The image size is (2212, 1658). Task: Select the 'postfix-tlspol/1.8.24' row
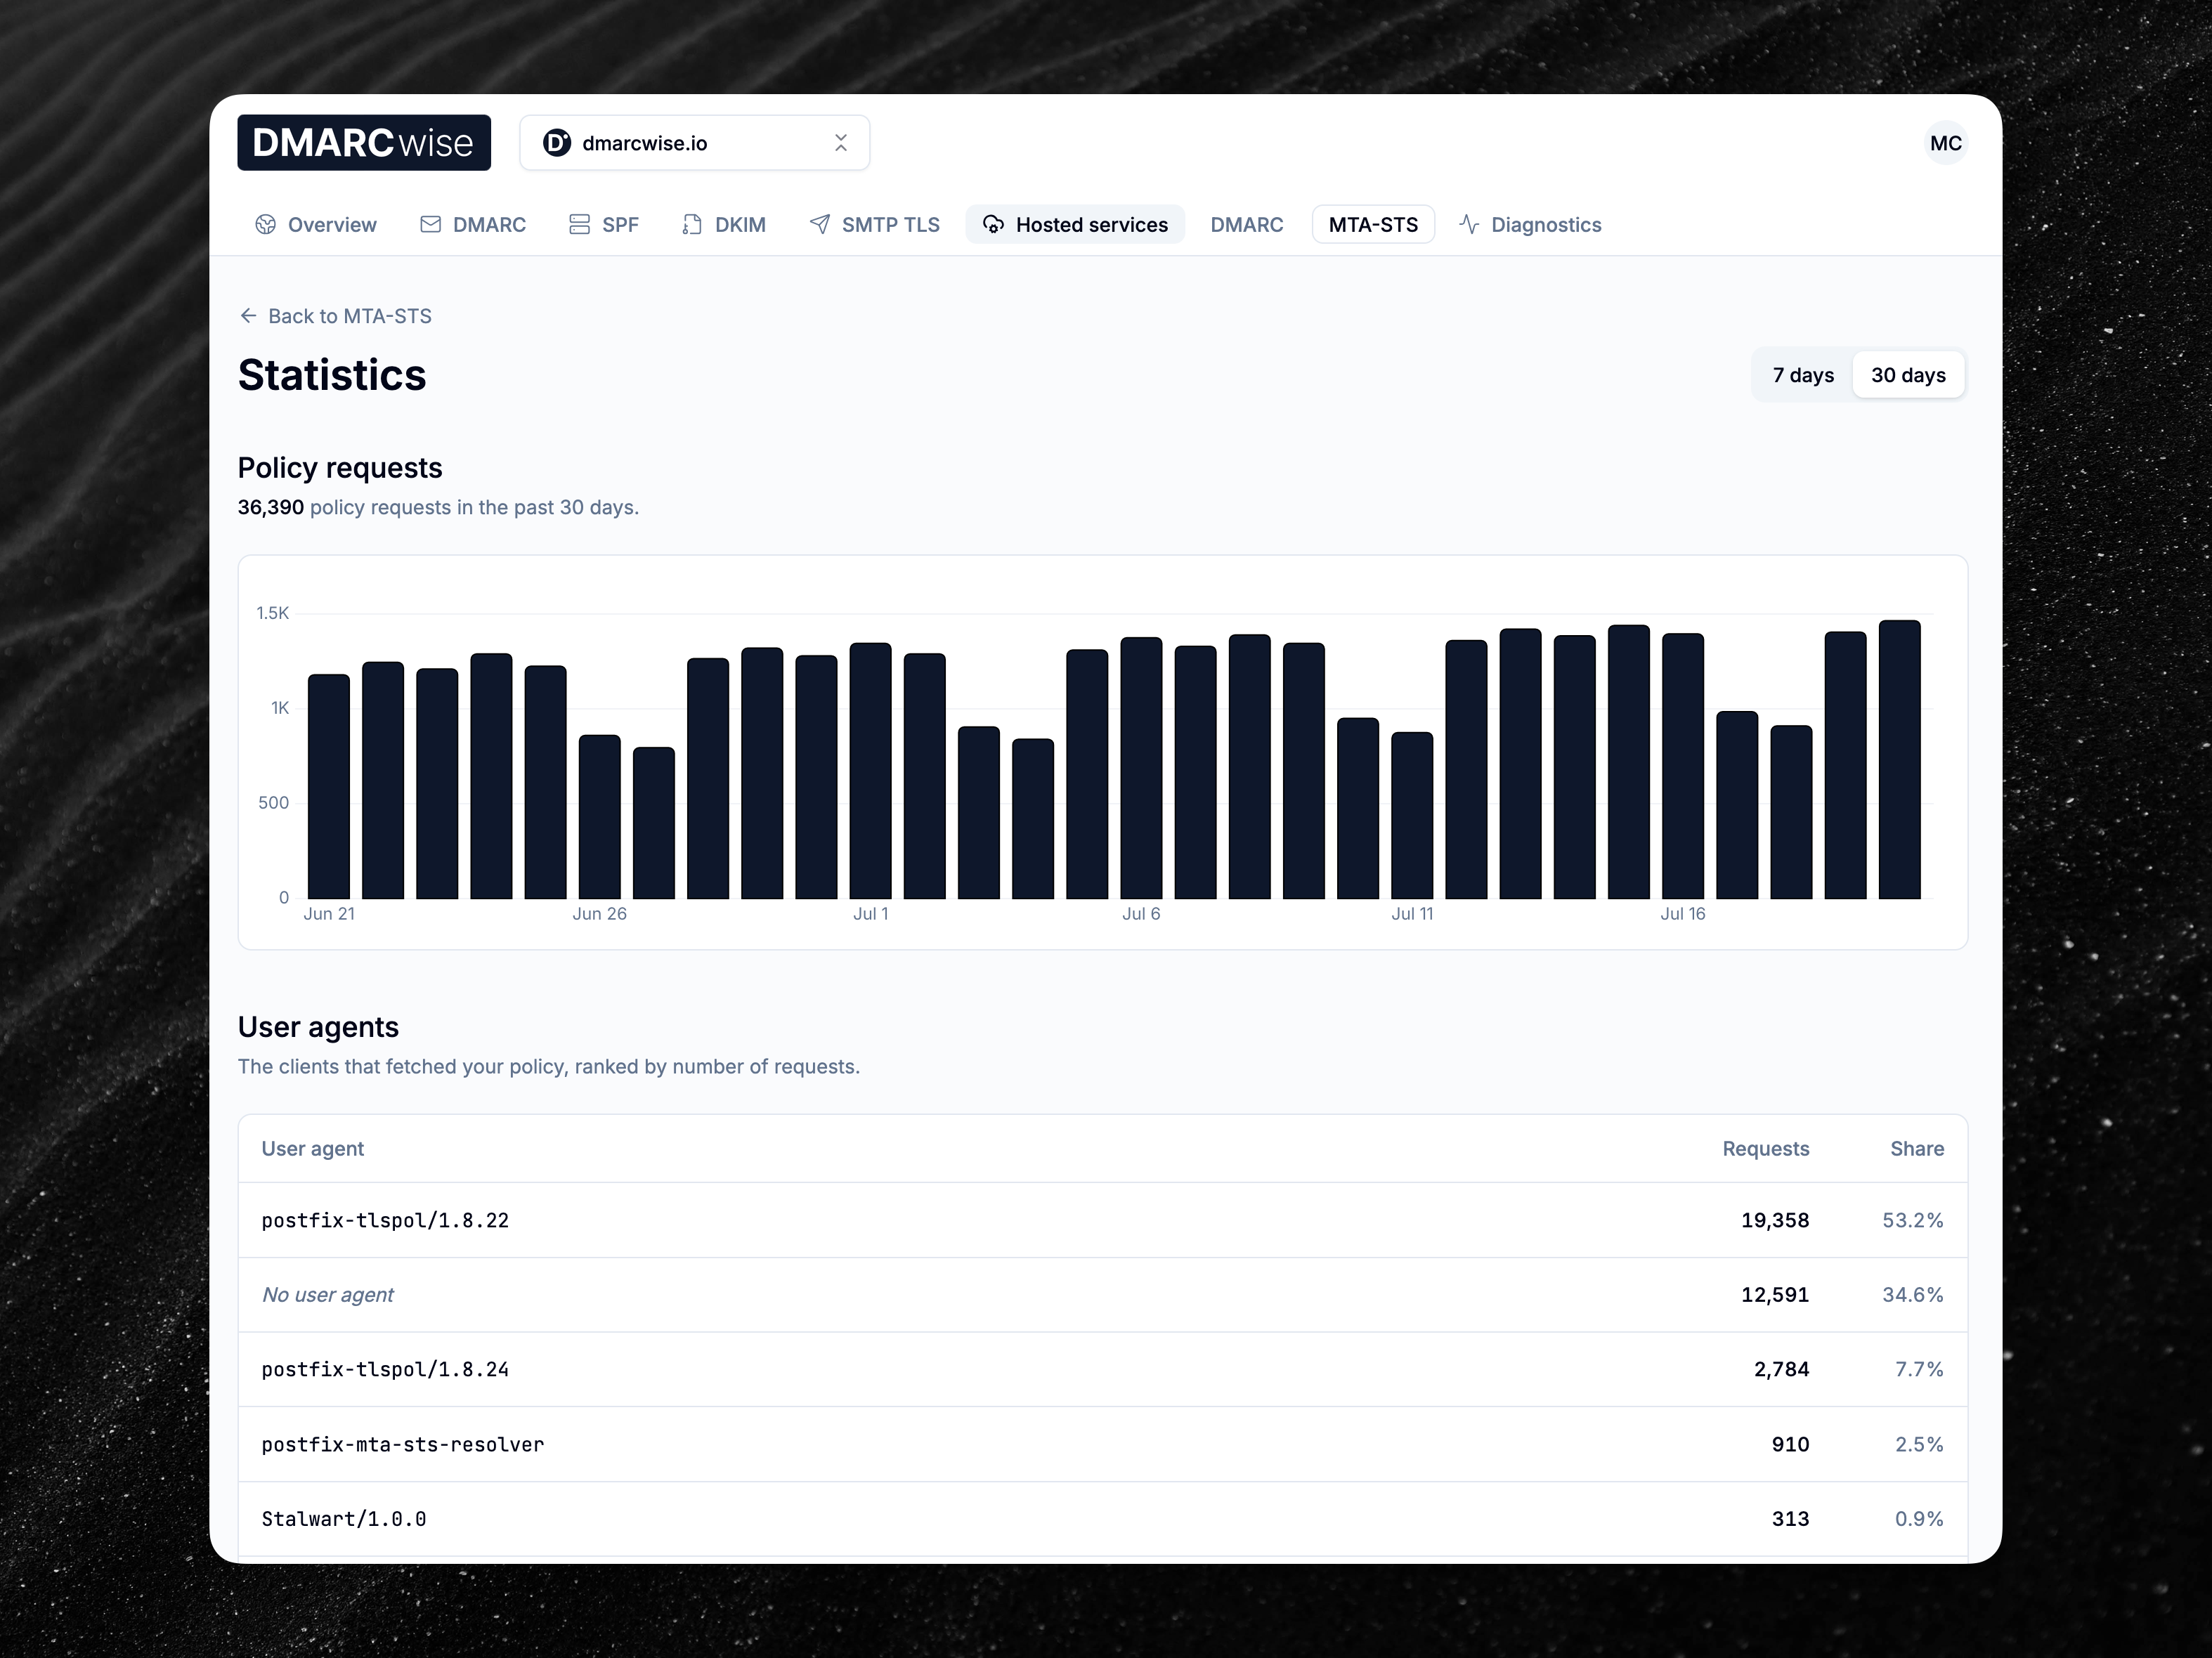click(1103, 1369)
